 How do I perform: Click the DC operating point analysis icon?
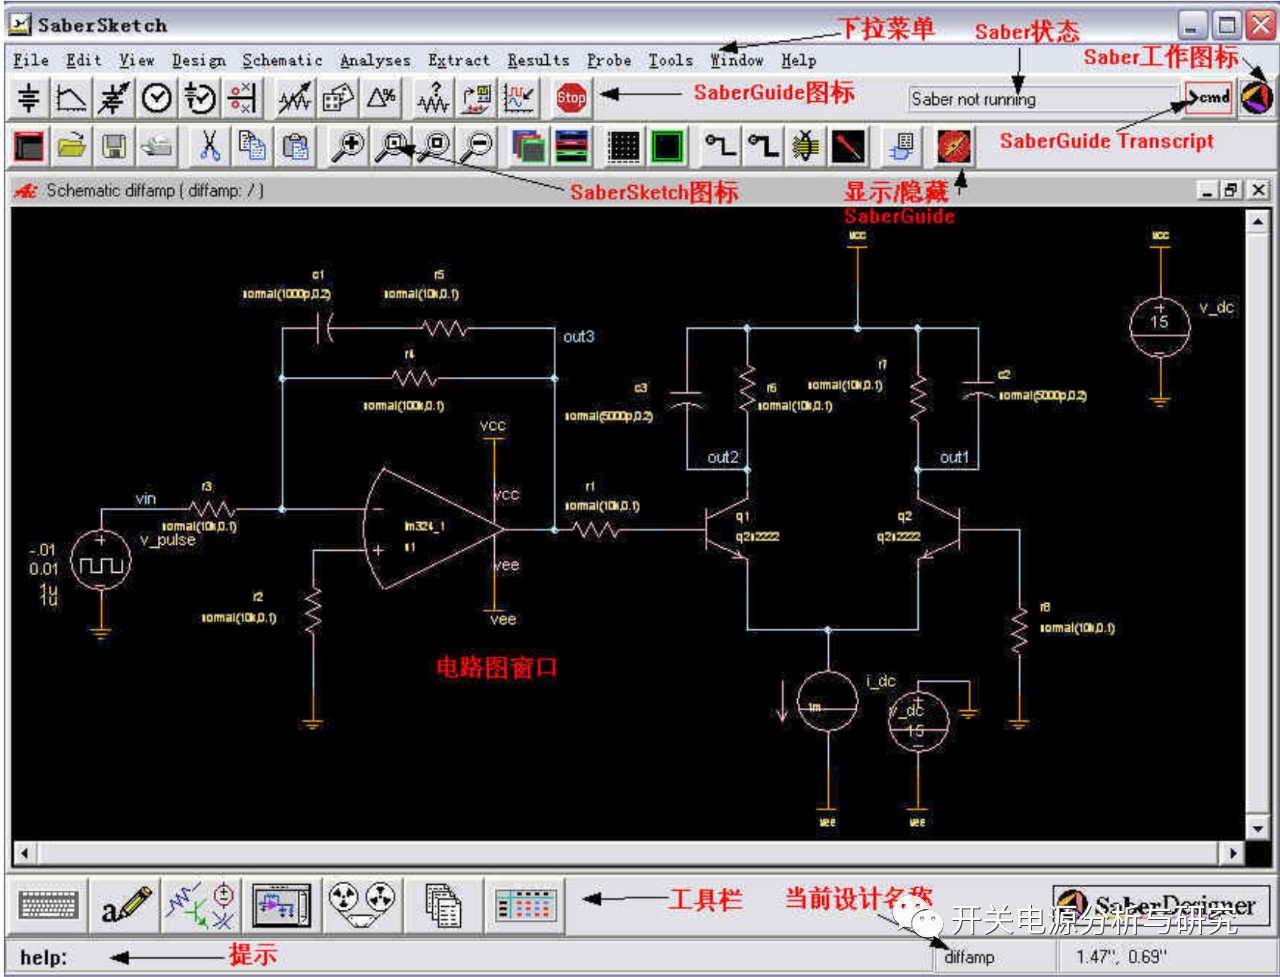(x=29, y=97)
